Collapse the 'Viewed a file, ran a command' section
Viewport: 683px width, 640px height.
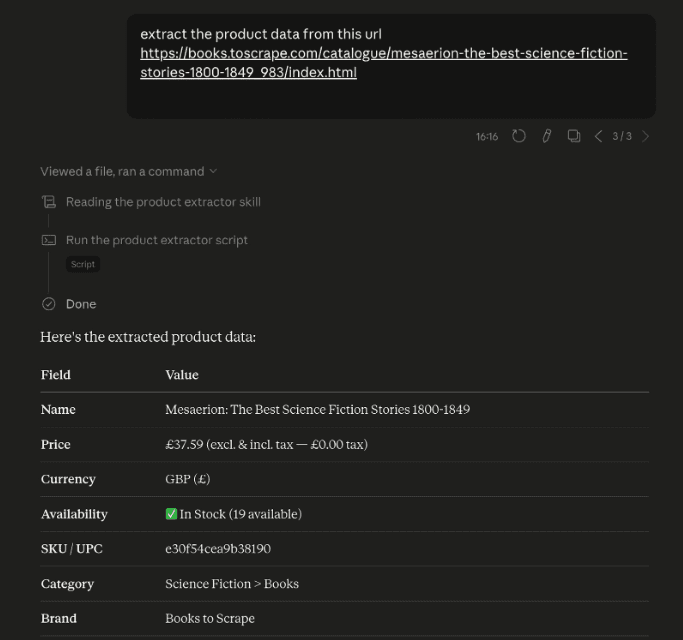pyautogui.click(x=122, y=171)
